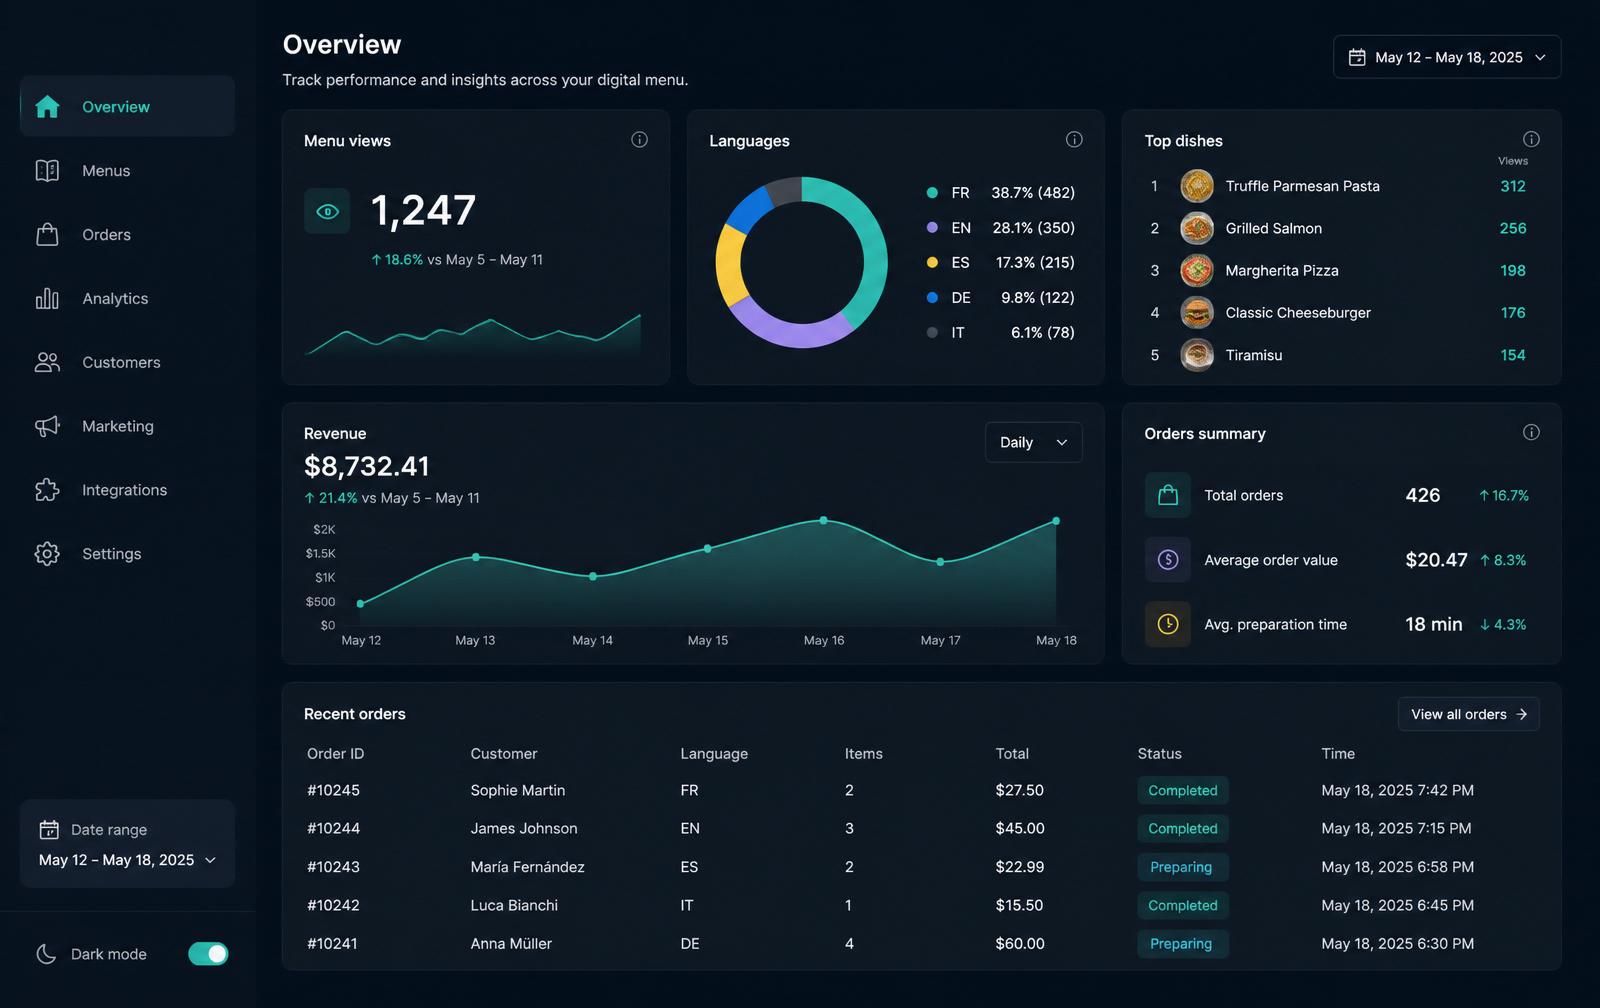Click the calendar icon in the header date picker
Image resolution: width=1600 pixels, height=1008 pixels.
pyautogui.click(x=1357, y=57)
